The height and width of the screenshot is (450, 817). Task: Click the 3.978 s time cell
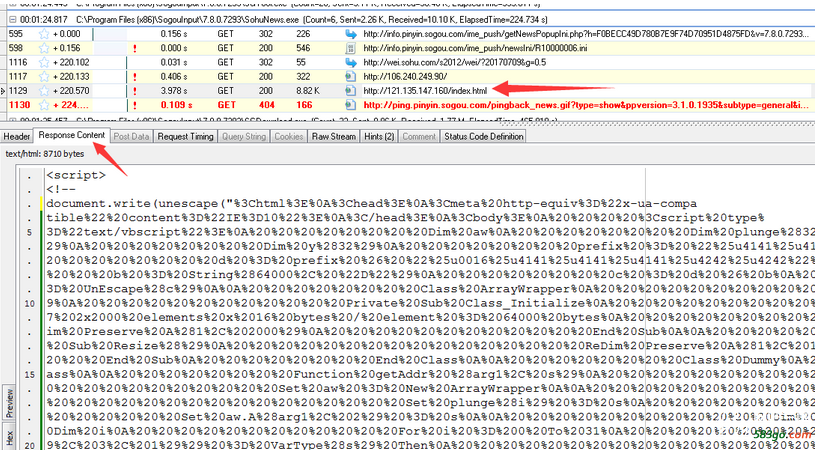[174, 91]
